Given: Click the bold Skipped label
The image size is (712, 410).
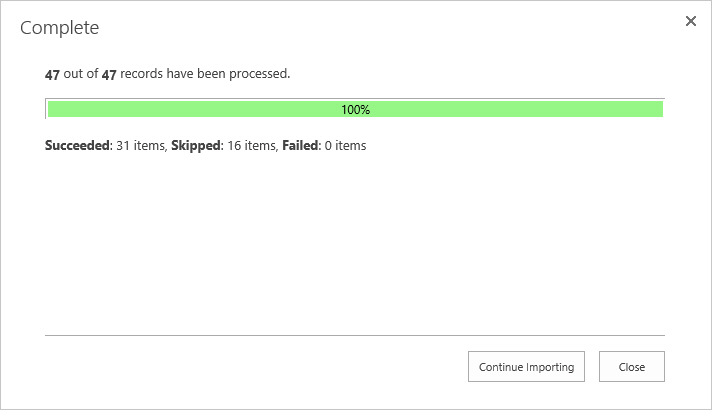Looking at the screenshot, I should click(195, 146).
